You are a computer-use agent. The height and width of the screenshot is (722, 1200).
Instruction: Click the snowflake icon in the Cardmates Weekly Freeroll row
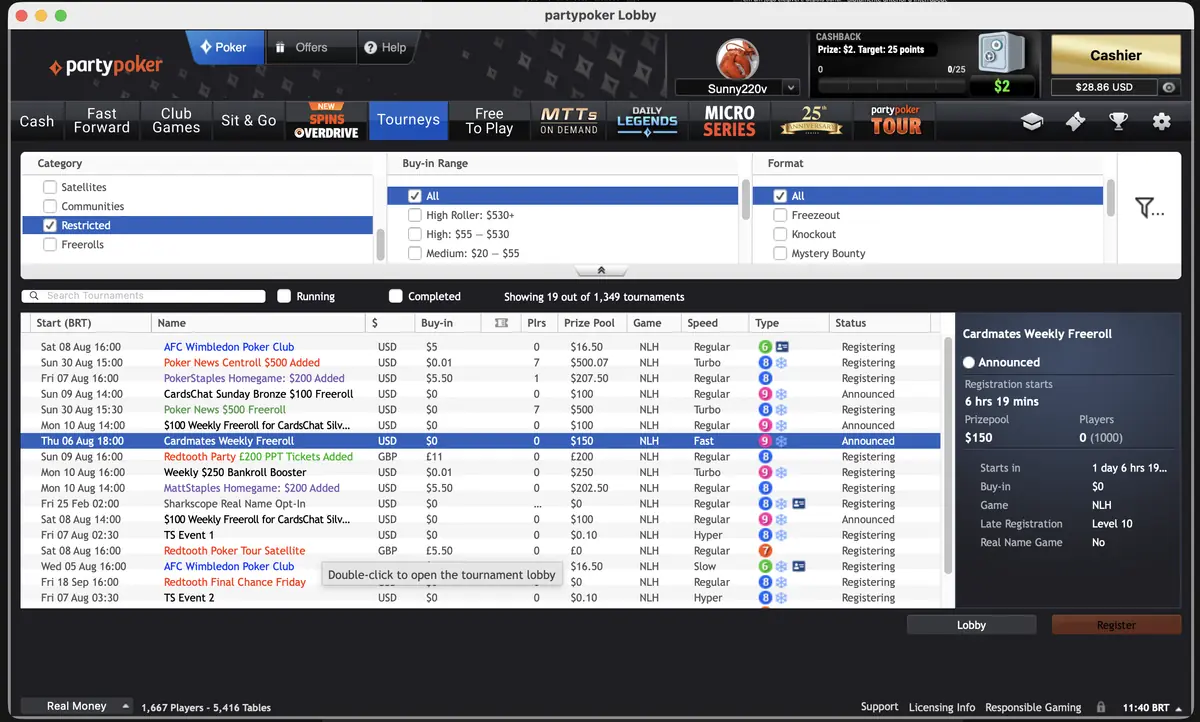click(x=782, y=441)
